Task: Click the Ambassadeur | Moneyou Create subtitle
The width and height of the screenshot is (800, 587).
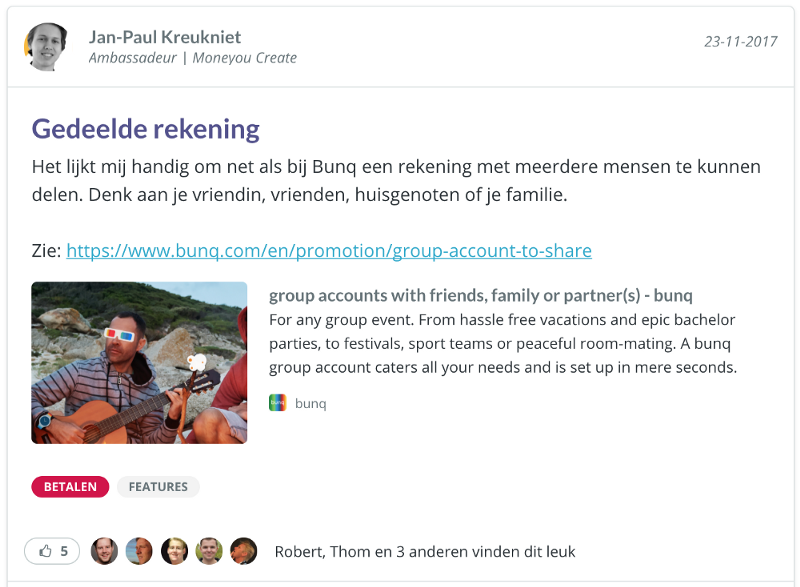Action: (193, 58)
